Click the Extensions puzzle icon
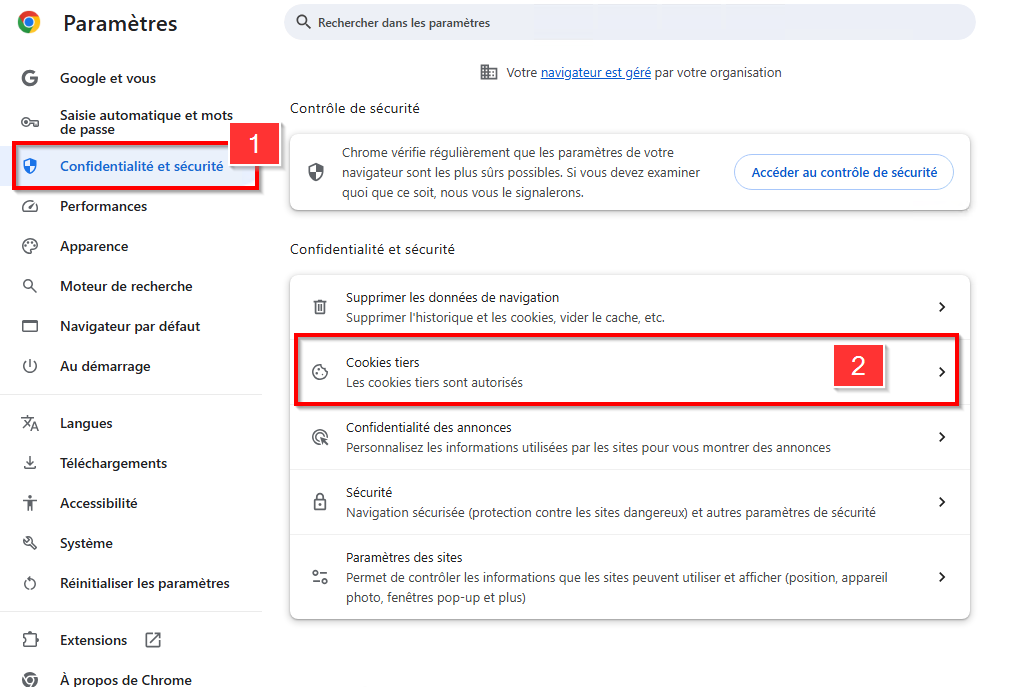 point(30,640)
